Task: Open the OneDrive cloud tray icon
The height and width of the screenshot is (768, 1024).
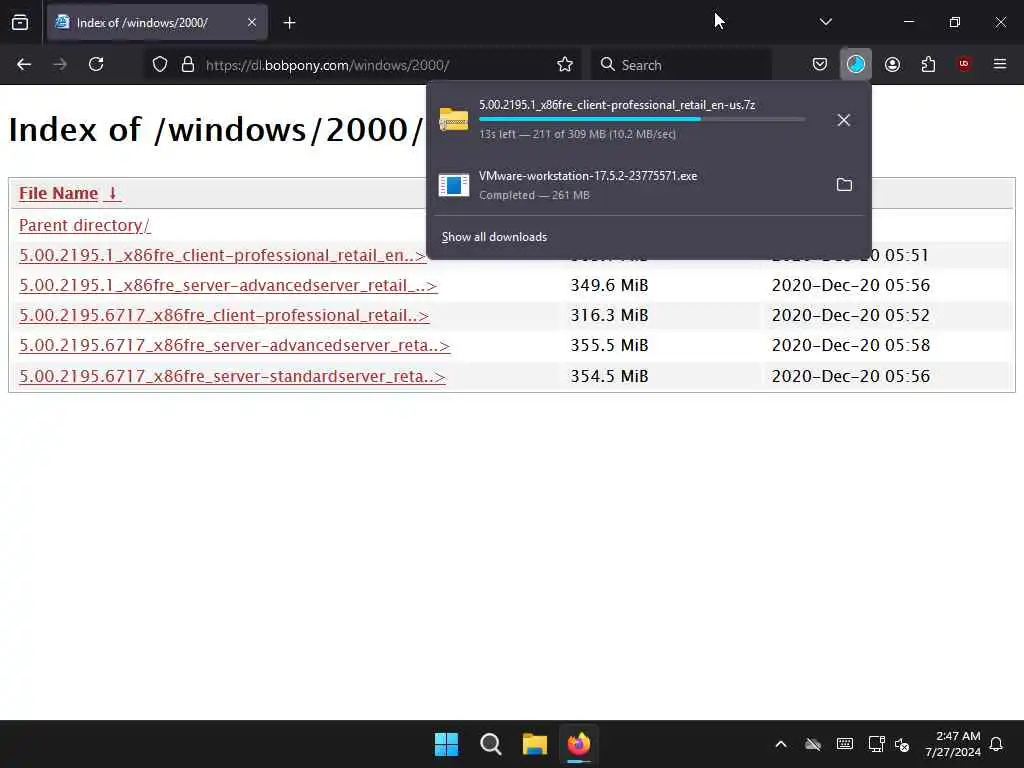Action: 812,744
